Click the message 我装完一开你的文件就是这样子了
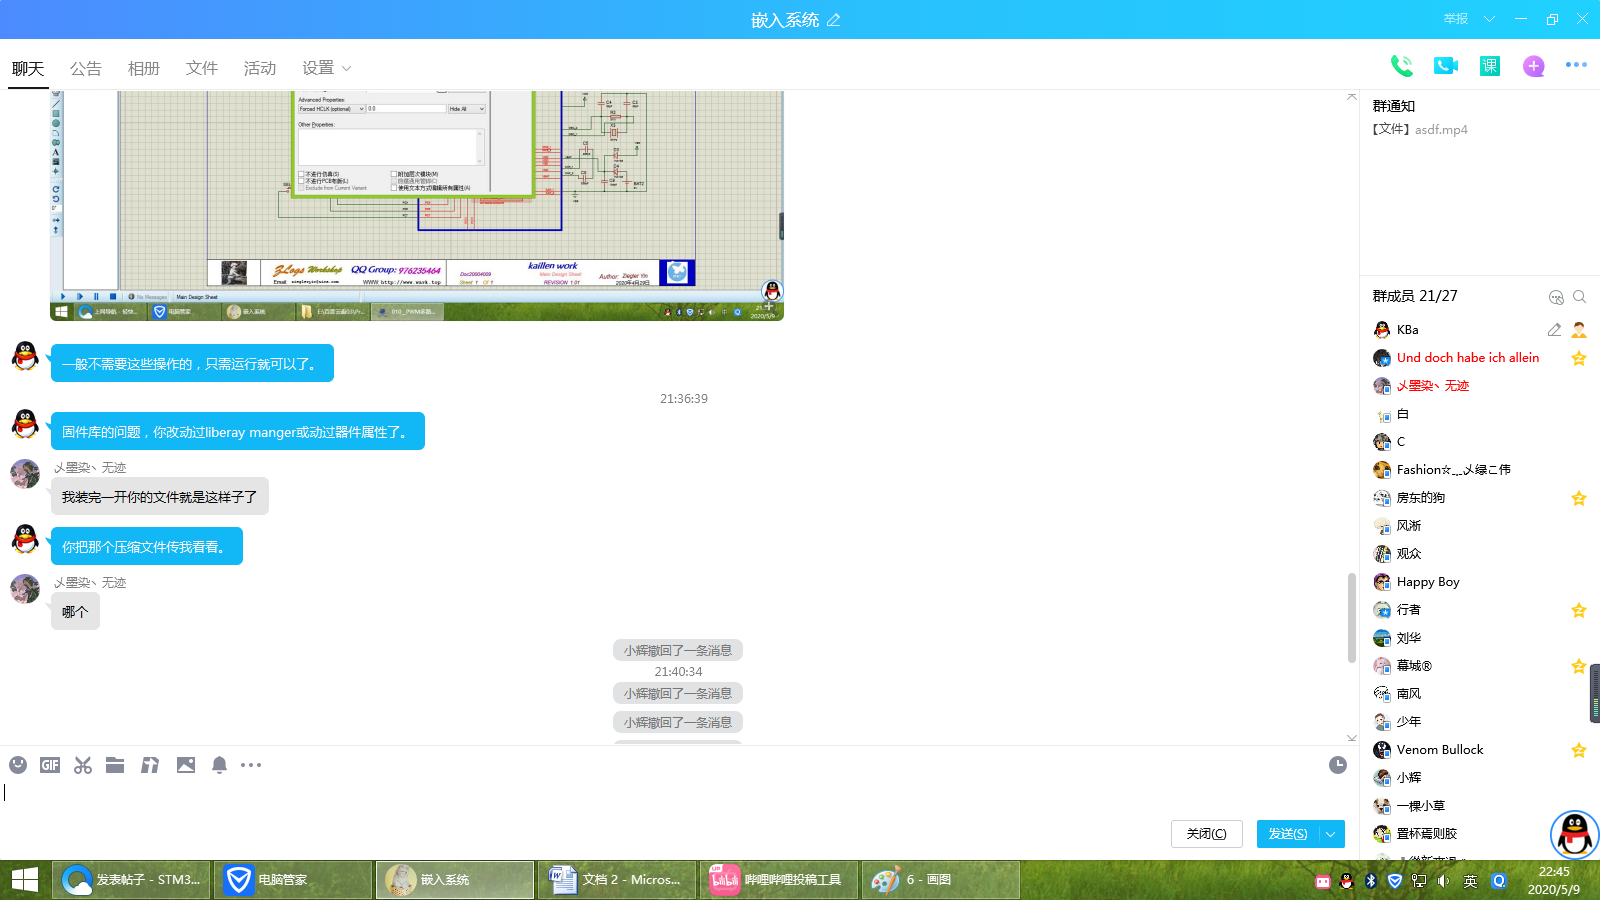This screenshot has height=900, width=1600. (160, 496)
